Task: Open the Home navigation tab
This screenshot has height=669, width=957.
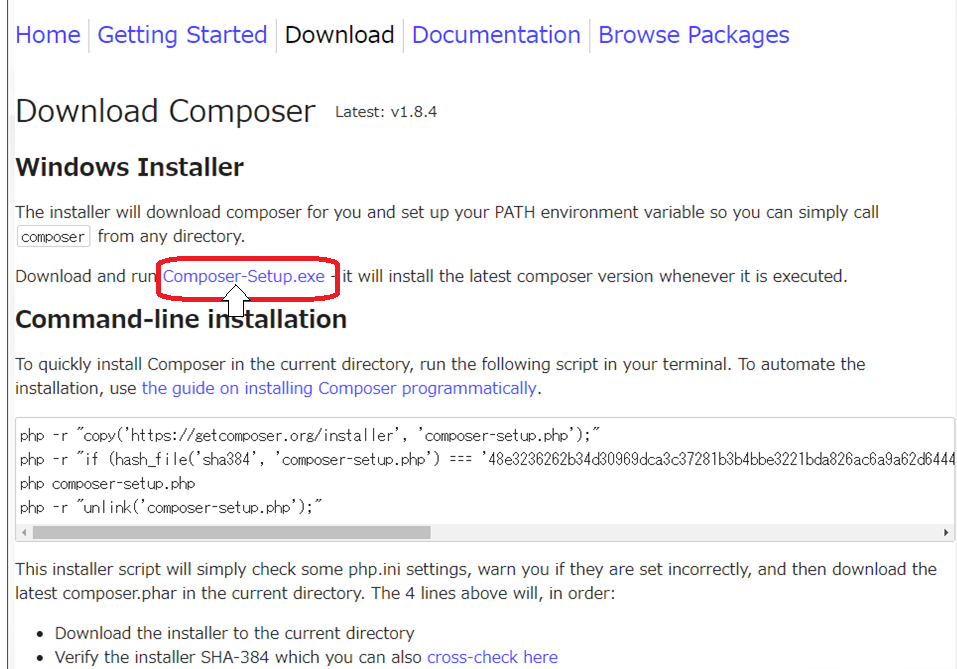Action: pos(48,35)
